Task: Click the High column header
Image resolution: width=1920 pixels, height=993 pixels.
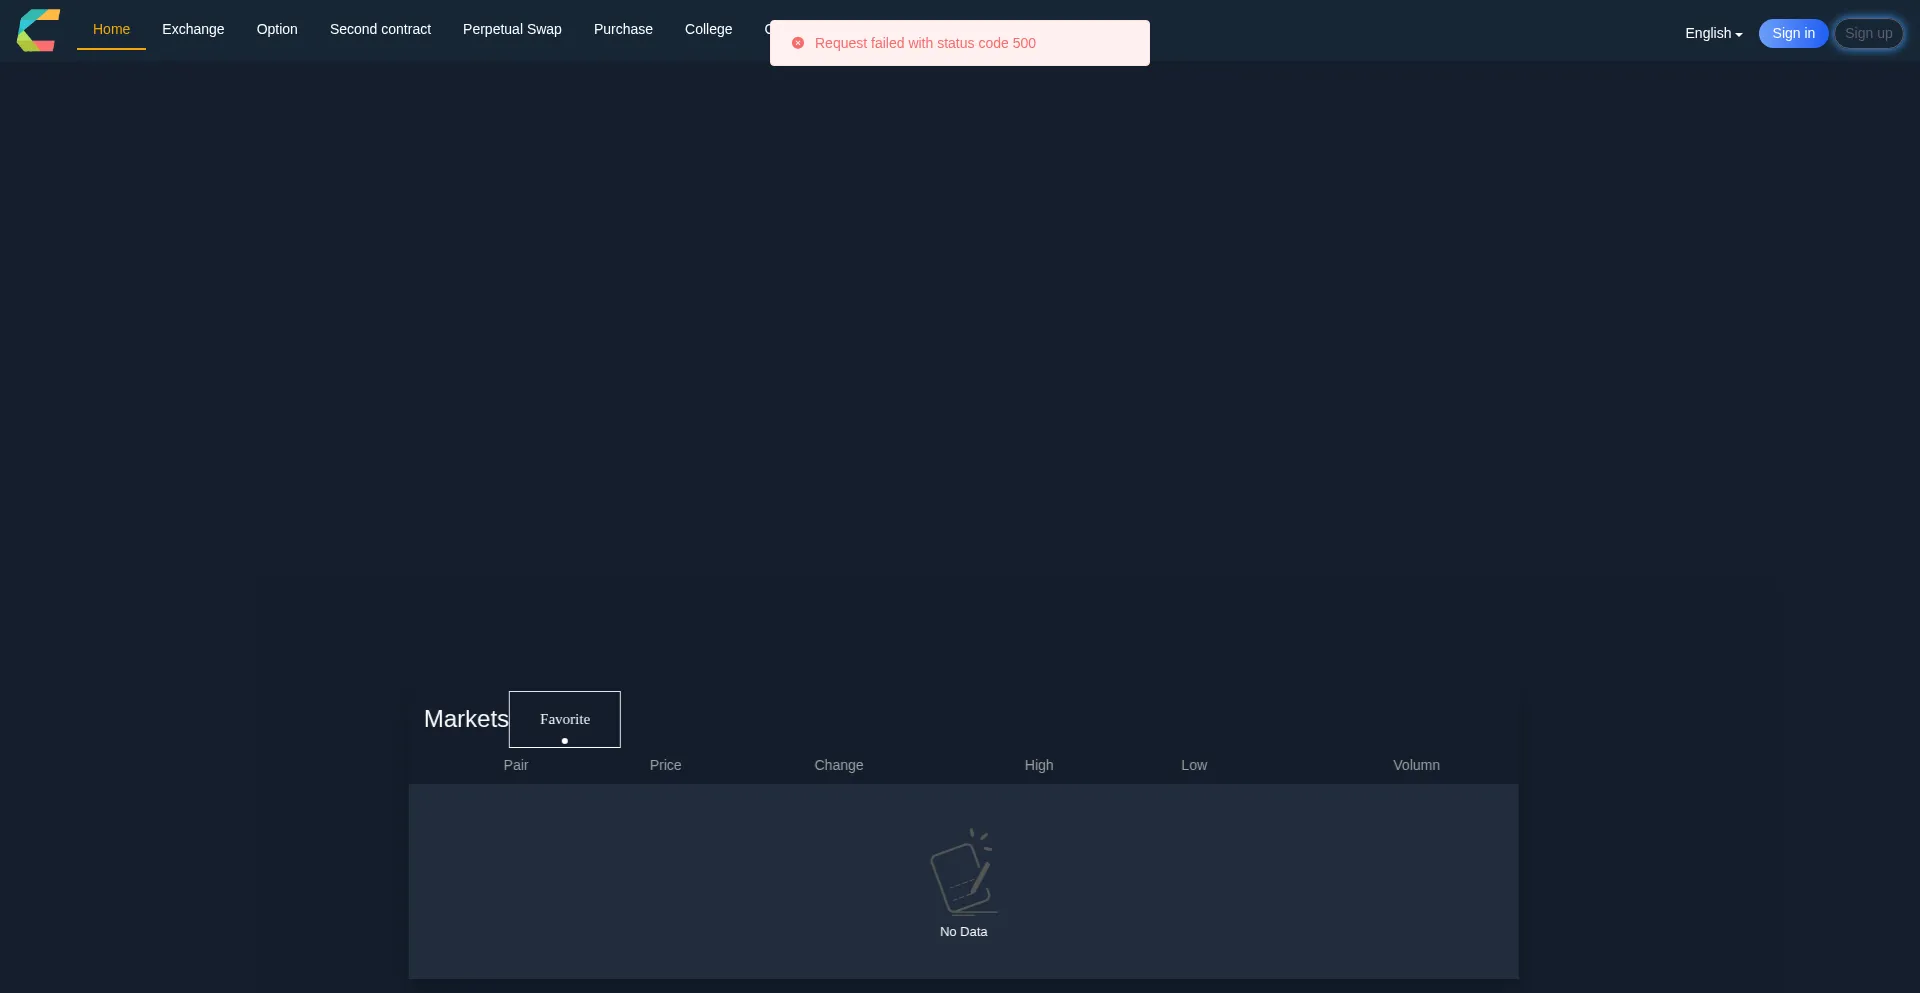Action: point(1038,765)
